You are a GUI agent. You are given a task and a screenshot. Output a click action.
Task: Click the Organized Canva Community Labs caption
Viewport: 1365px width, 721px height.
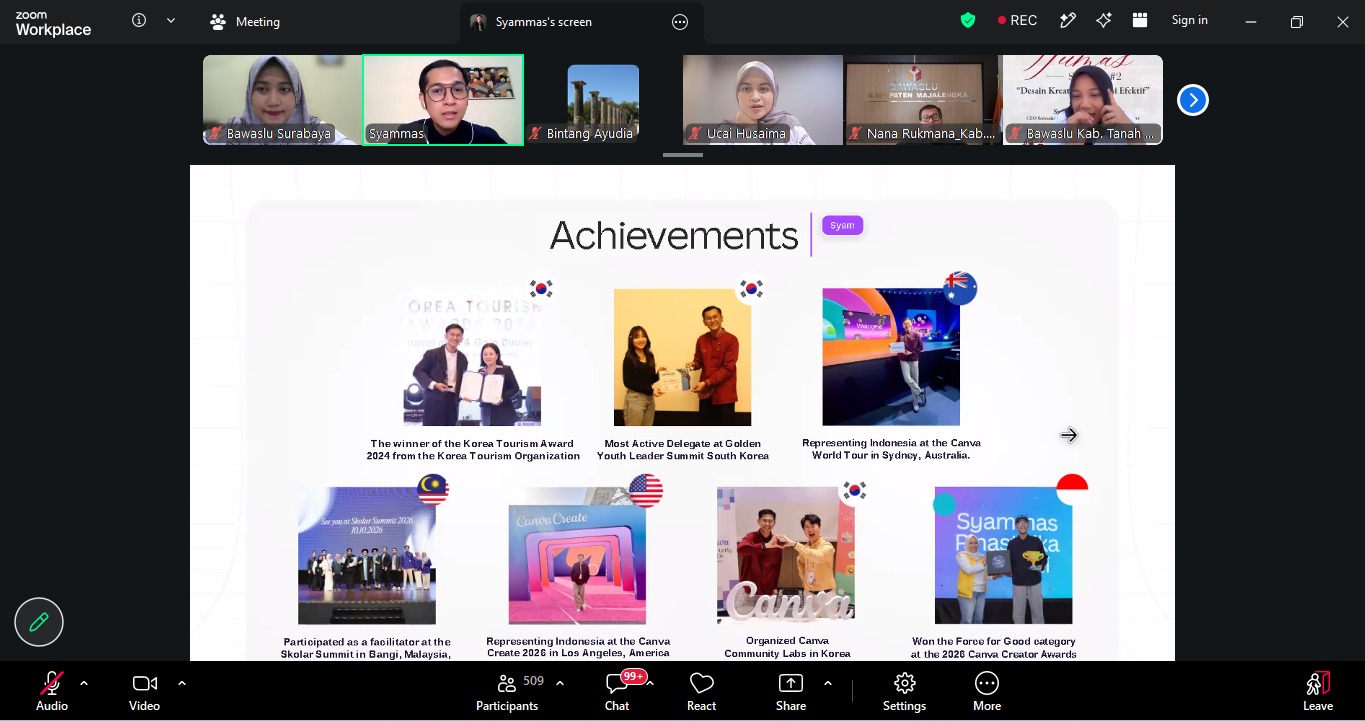(x=787, y=647)
